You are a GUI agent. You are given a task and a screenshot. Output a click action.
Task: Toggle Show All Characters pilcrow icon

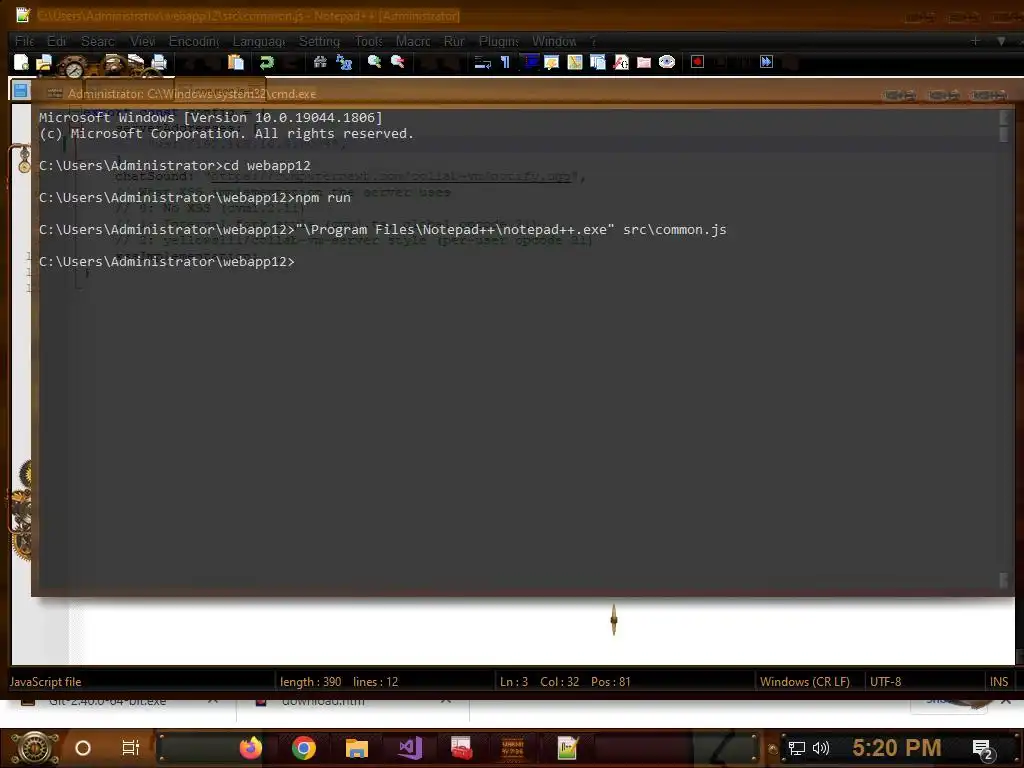pyautogui.click(x=505, y=62)
